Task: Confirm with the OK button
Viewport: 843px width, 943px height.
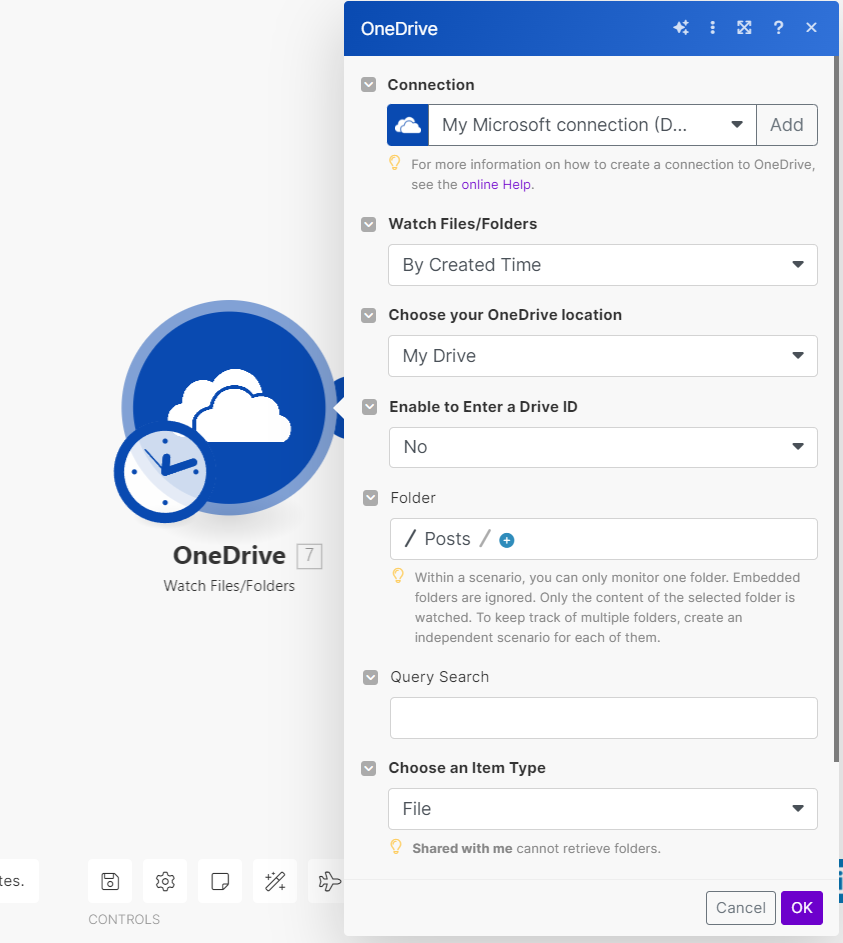Action: 802,908
